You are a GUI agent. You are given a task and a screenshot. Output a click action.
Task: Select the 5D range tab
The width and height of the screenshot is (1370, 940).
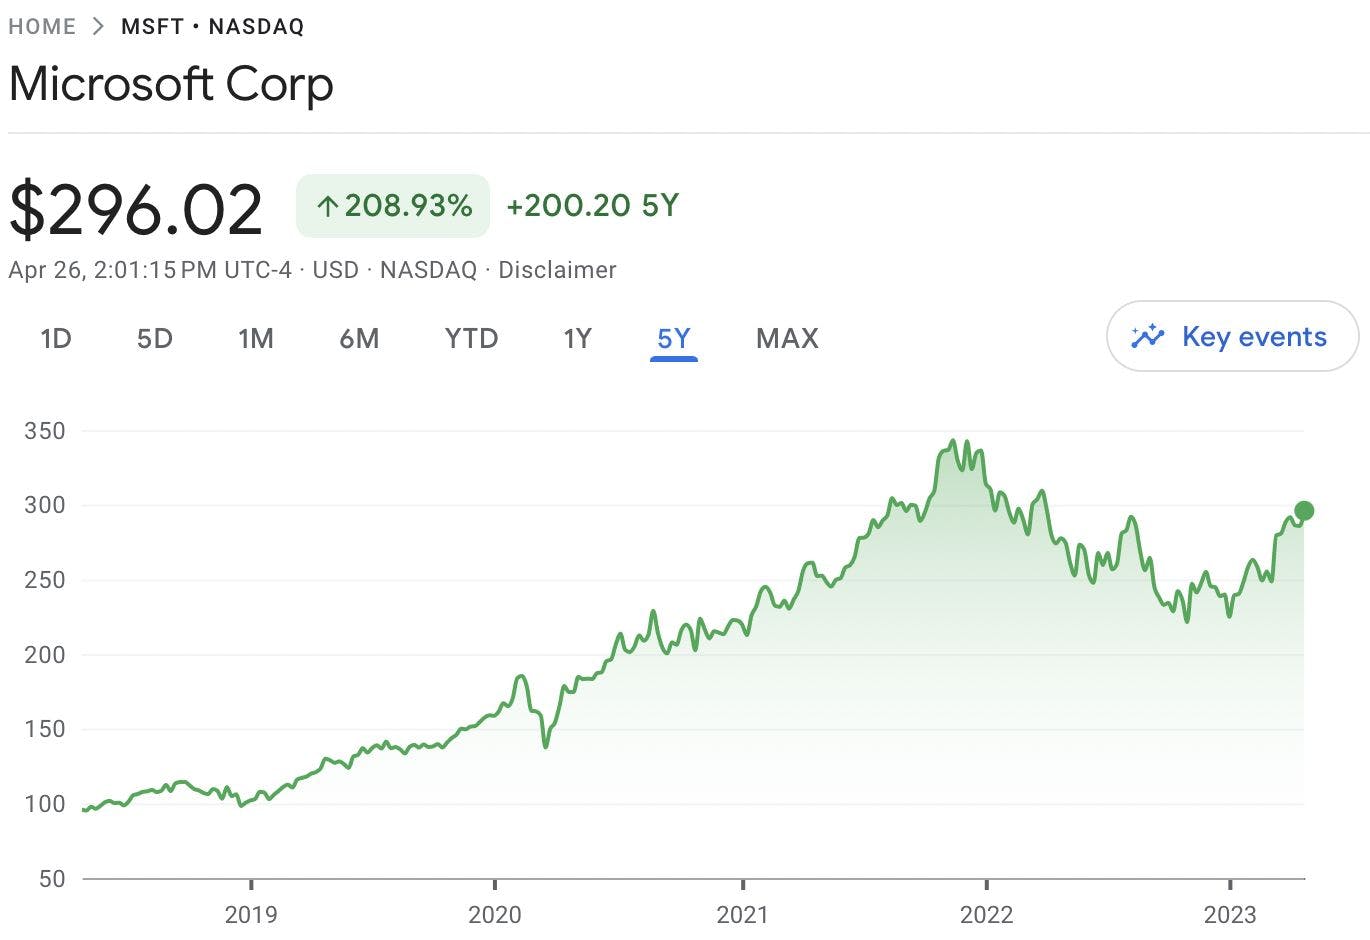click(x=155, y=339)
